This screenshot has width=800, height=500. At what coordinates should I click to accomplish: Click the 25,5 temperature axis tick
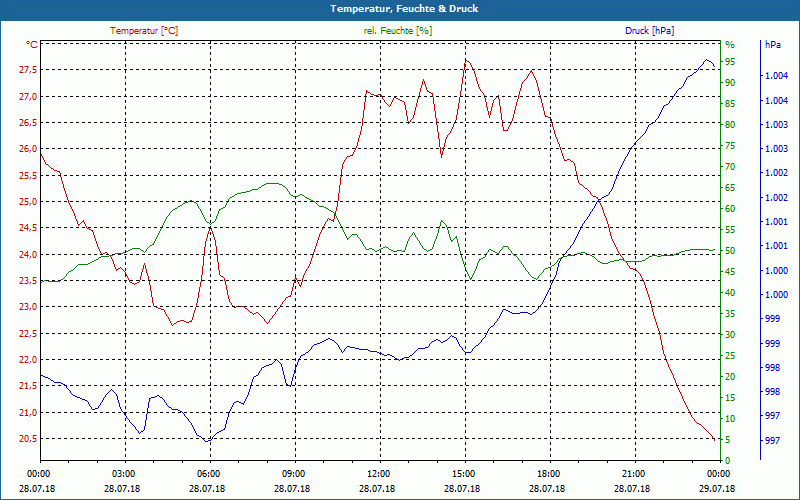pos(28,176)
